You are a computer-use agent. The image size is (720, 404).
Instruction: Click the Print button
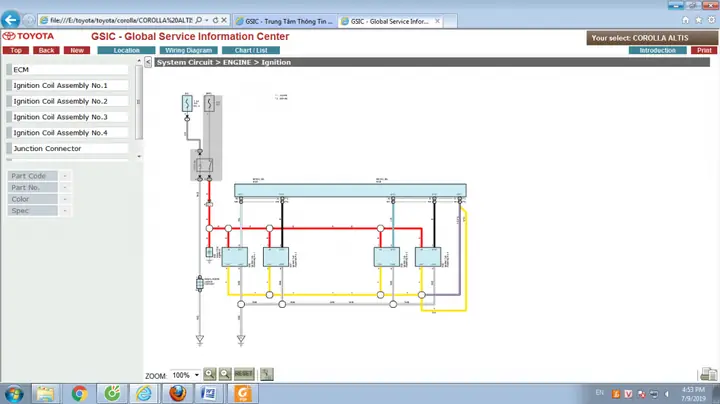pos(704,50)
